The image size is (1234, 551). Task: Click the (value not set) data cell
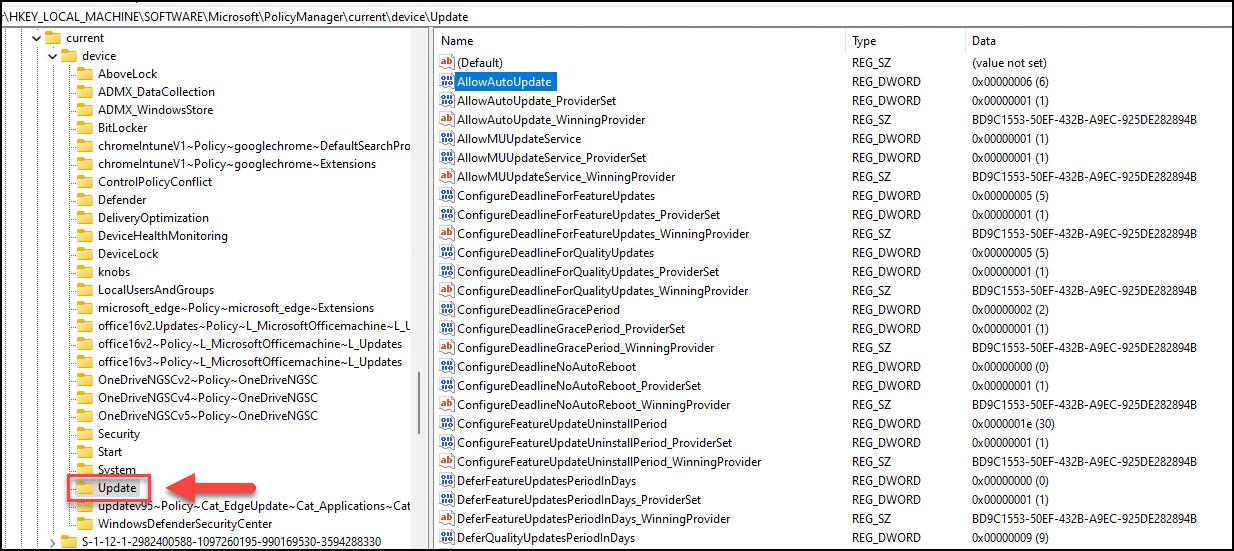tap(1008, 63)
